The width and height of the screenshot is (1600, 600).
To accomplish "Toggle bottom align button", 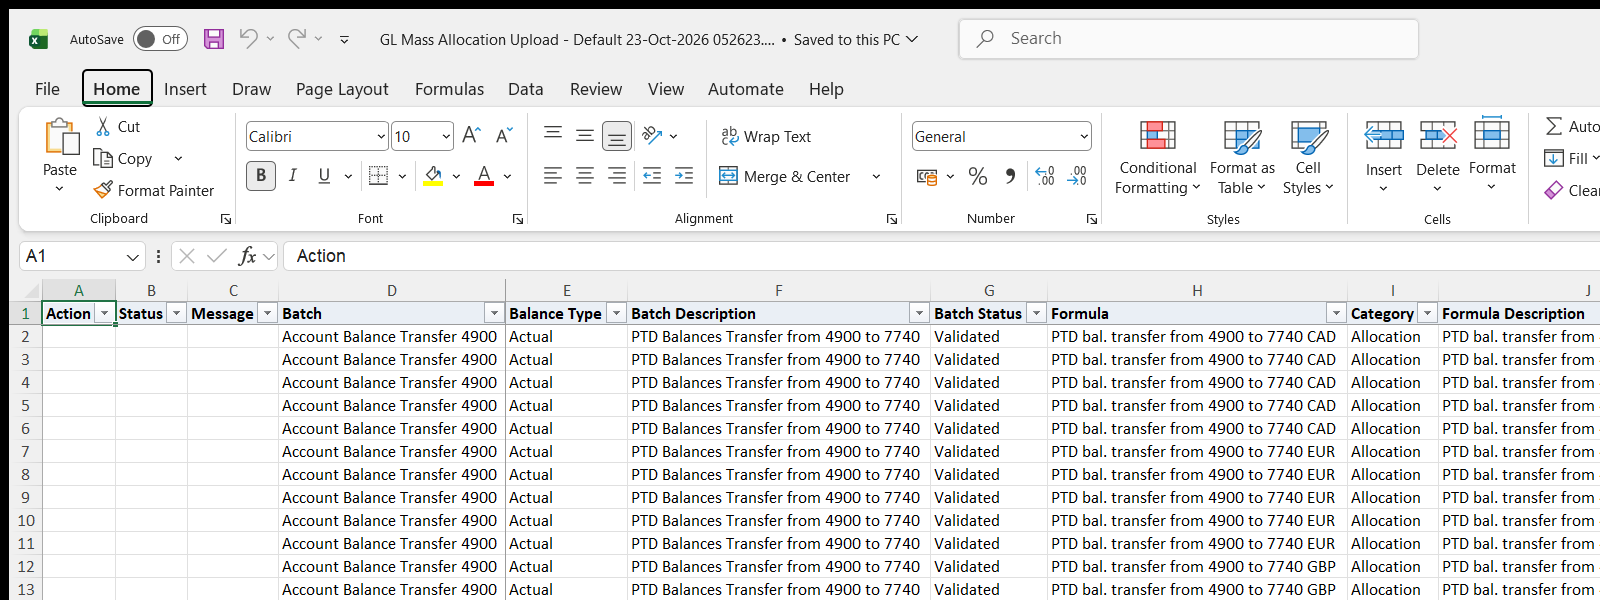I will pyautogui.click(x=617, y=136).
